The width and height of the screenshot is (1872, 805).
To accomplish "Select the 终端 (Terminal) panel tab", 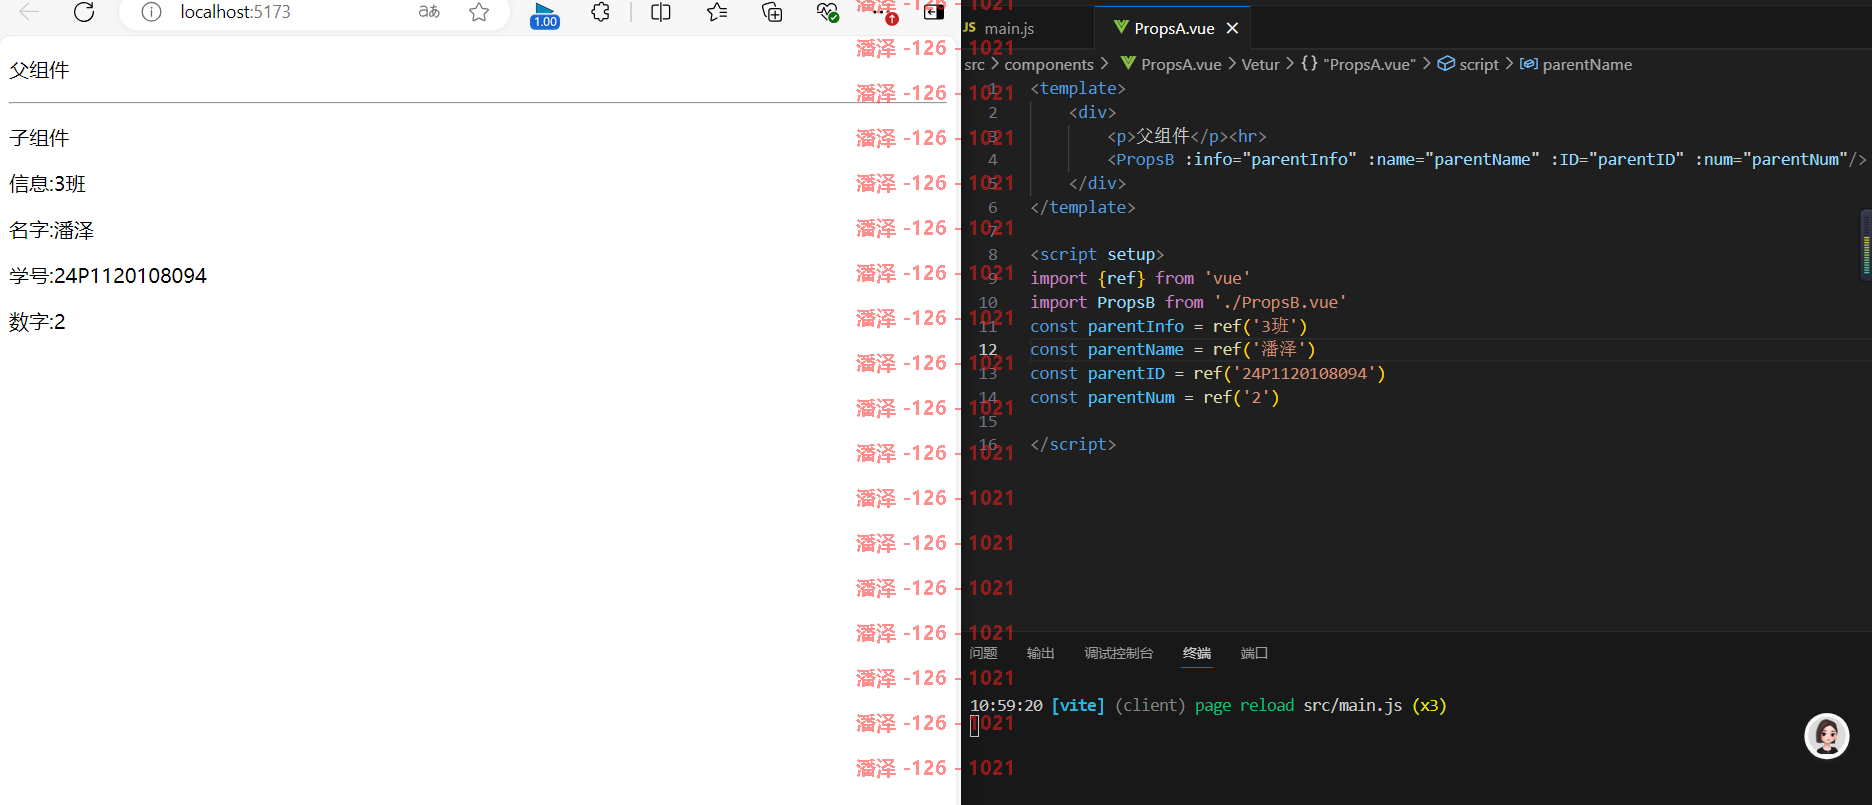I will (1196, 653).
